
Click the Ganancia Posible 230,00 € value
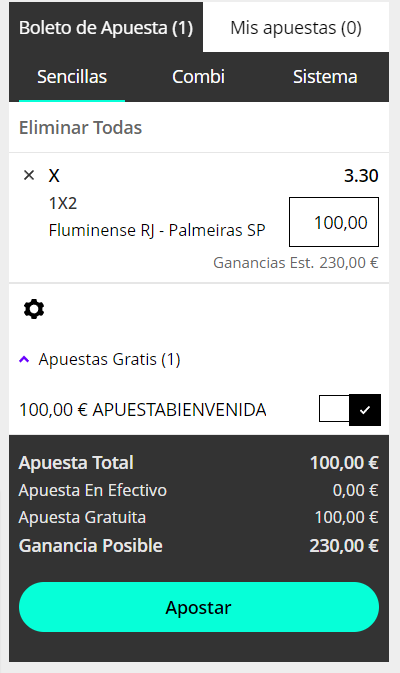(x=344, y=546)
